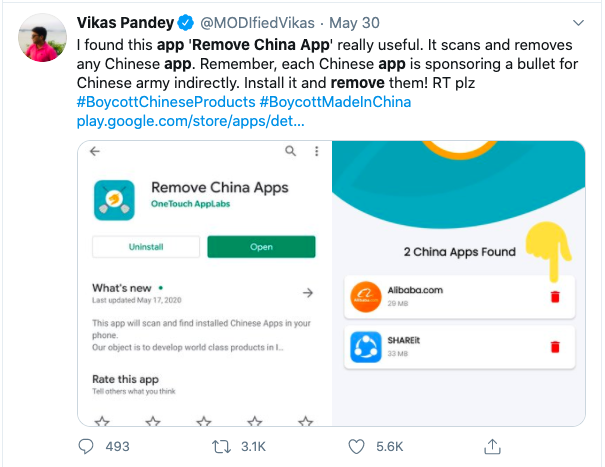Delete Alibaba.com using the red trash icon

pyautogui.click(x=556, y=296)
